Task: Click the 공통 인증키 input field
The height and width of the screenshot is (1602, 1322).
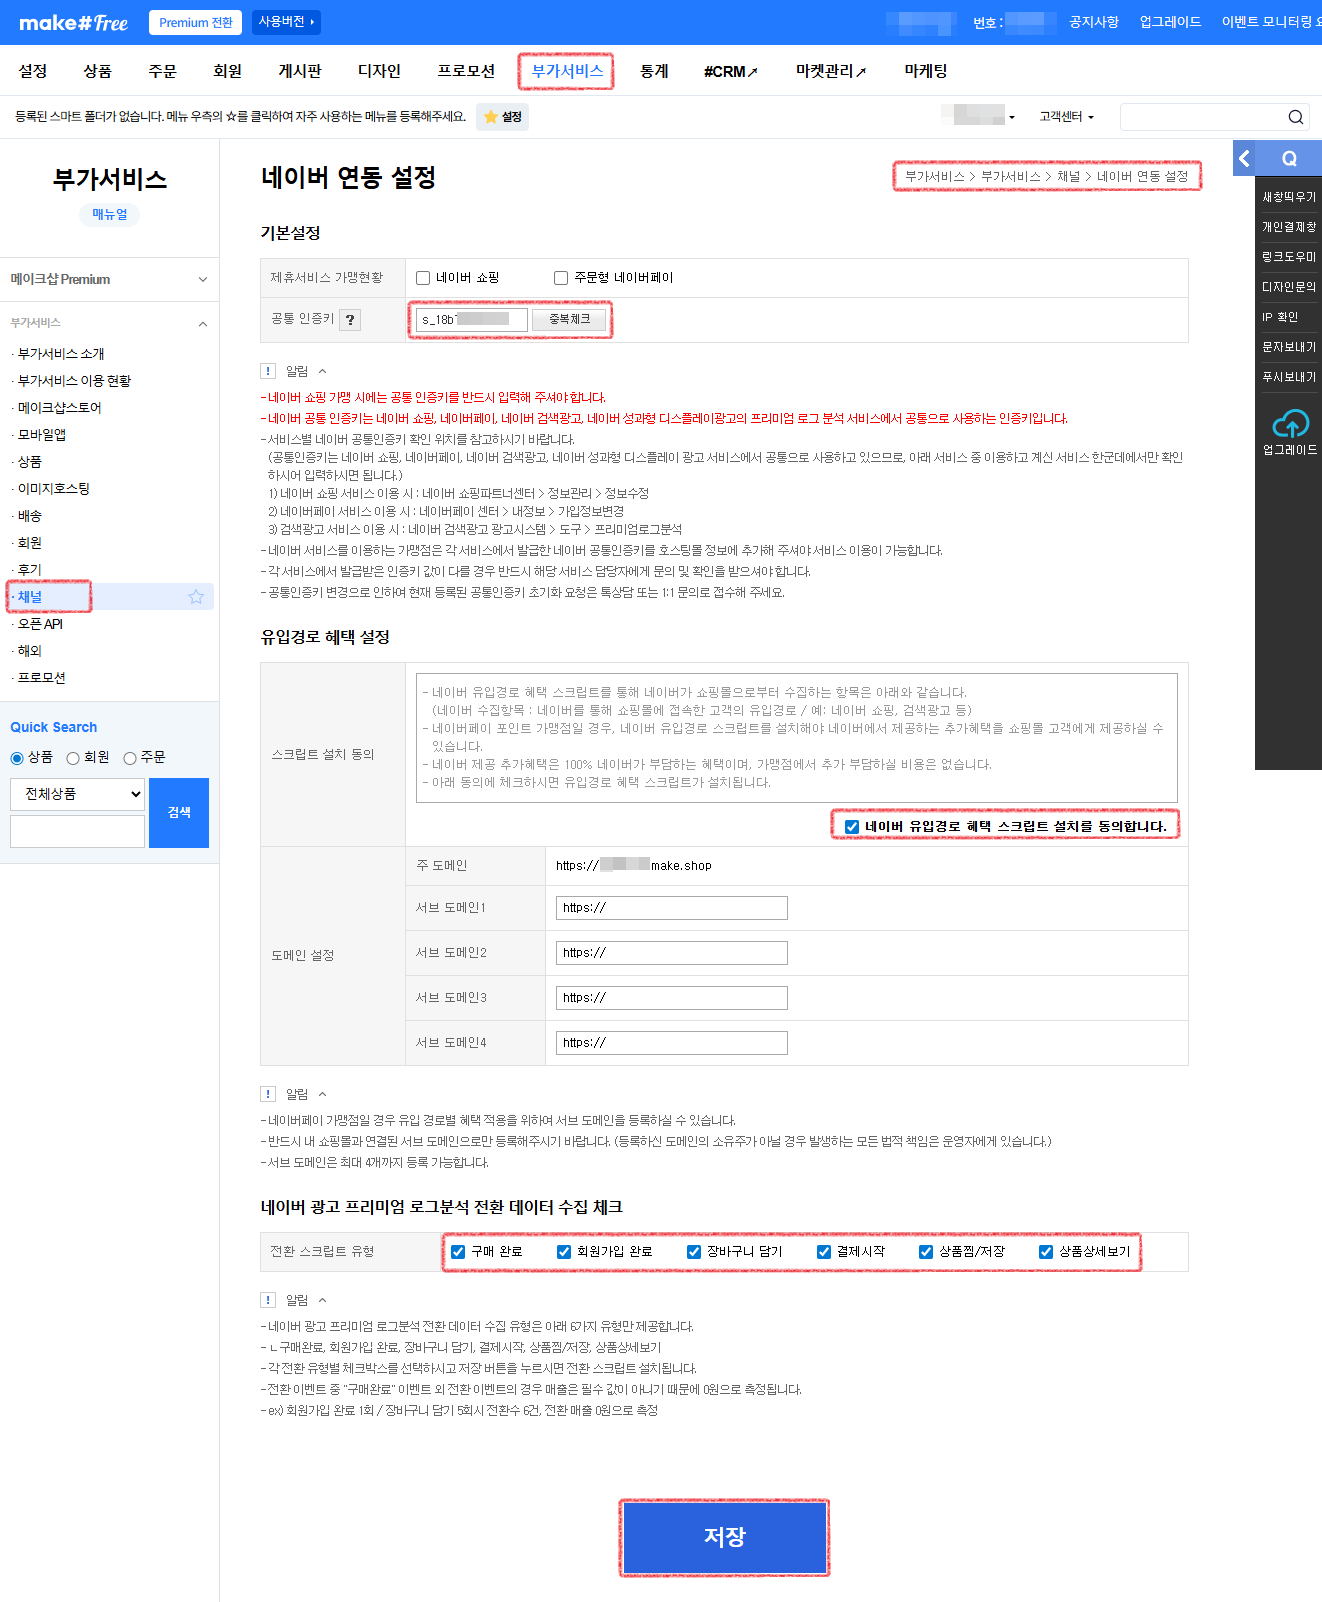Action: click(x=472, y=320)
